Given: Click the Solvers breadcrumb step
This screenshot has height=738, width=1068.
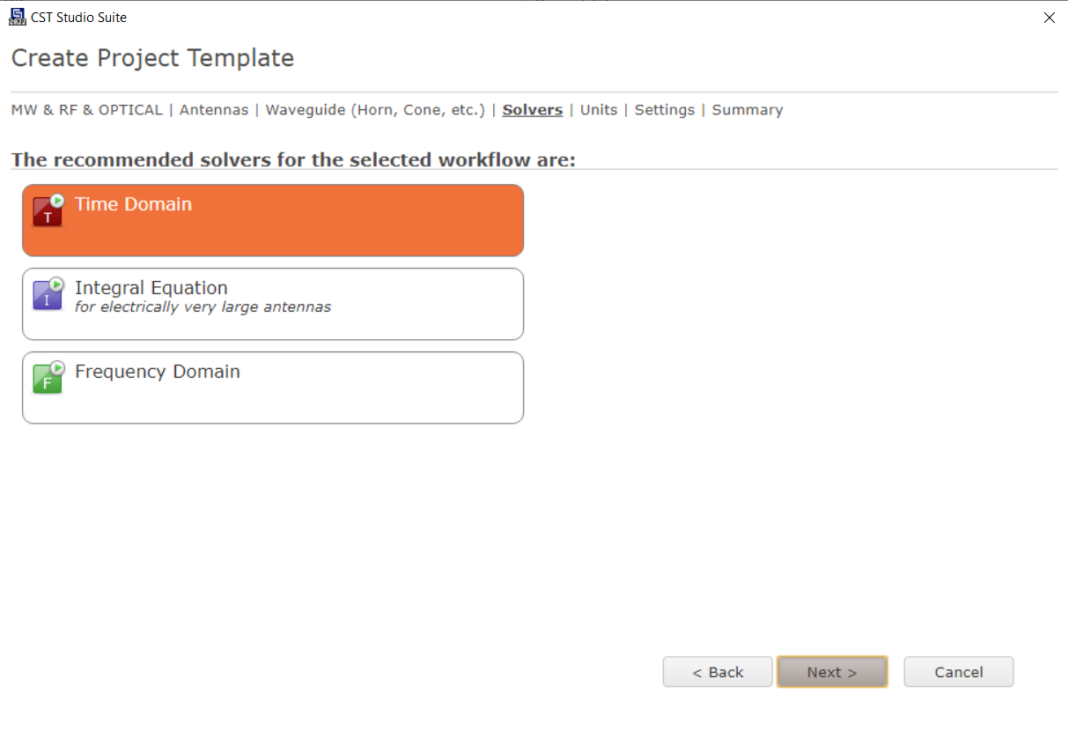Looking at the screenshot, I should pyautogui.click(x=532, y=110).
